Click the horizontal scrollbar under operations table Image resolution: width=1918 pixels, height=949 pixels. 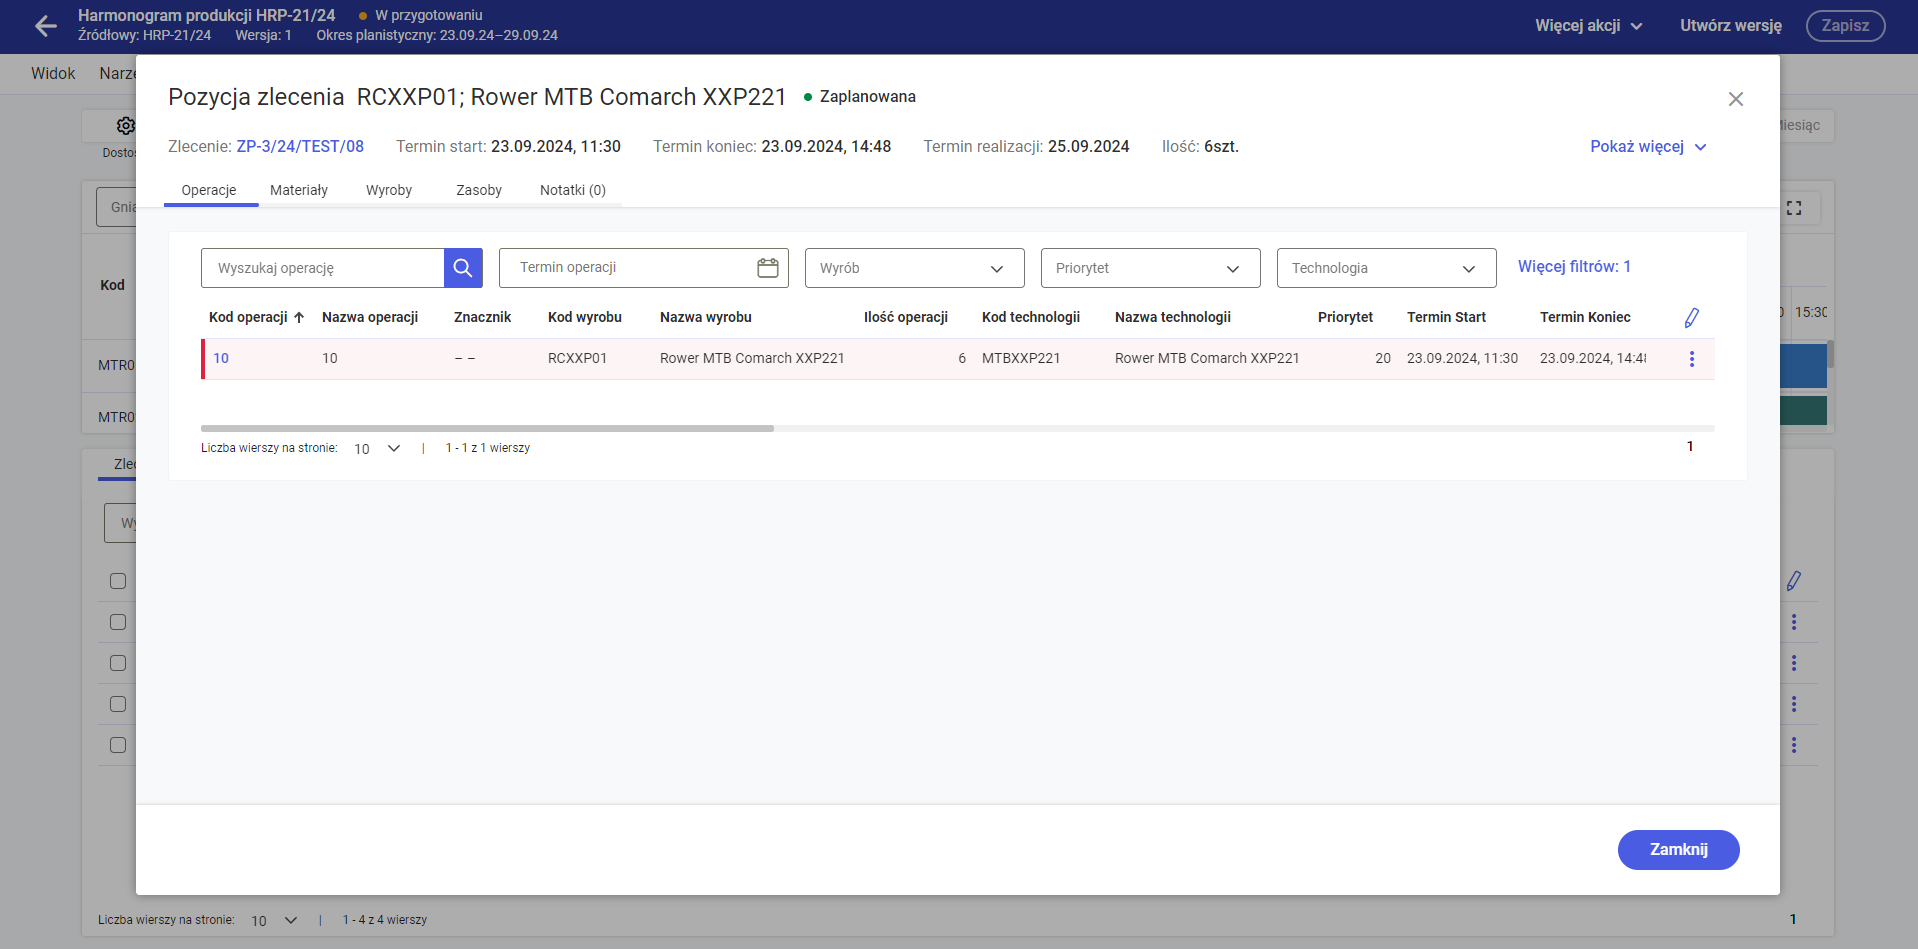(x=487, y=428)
